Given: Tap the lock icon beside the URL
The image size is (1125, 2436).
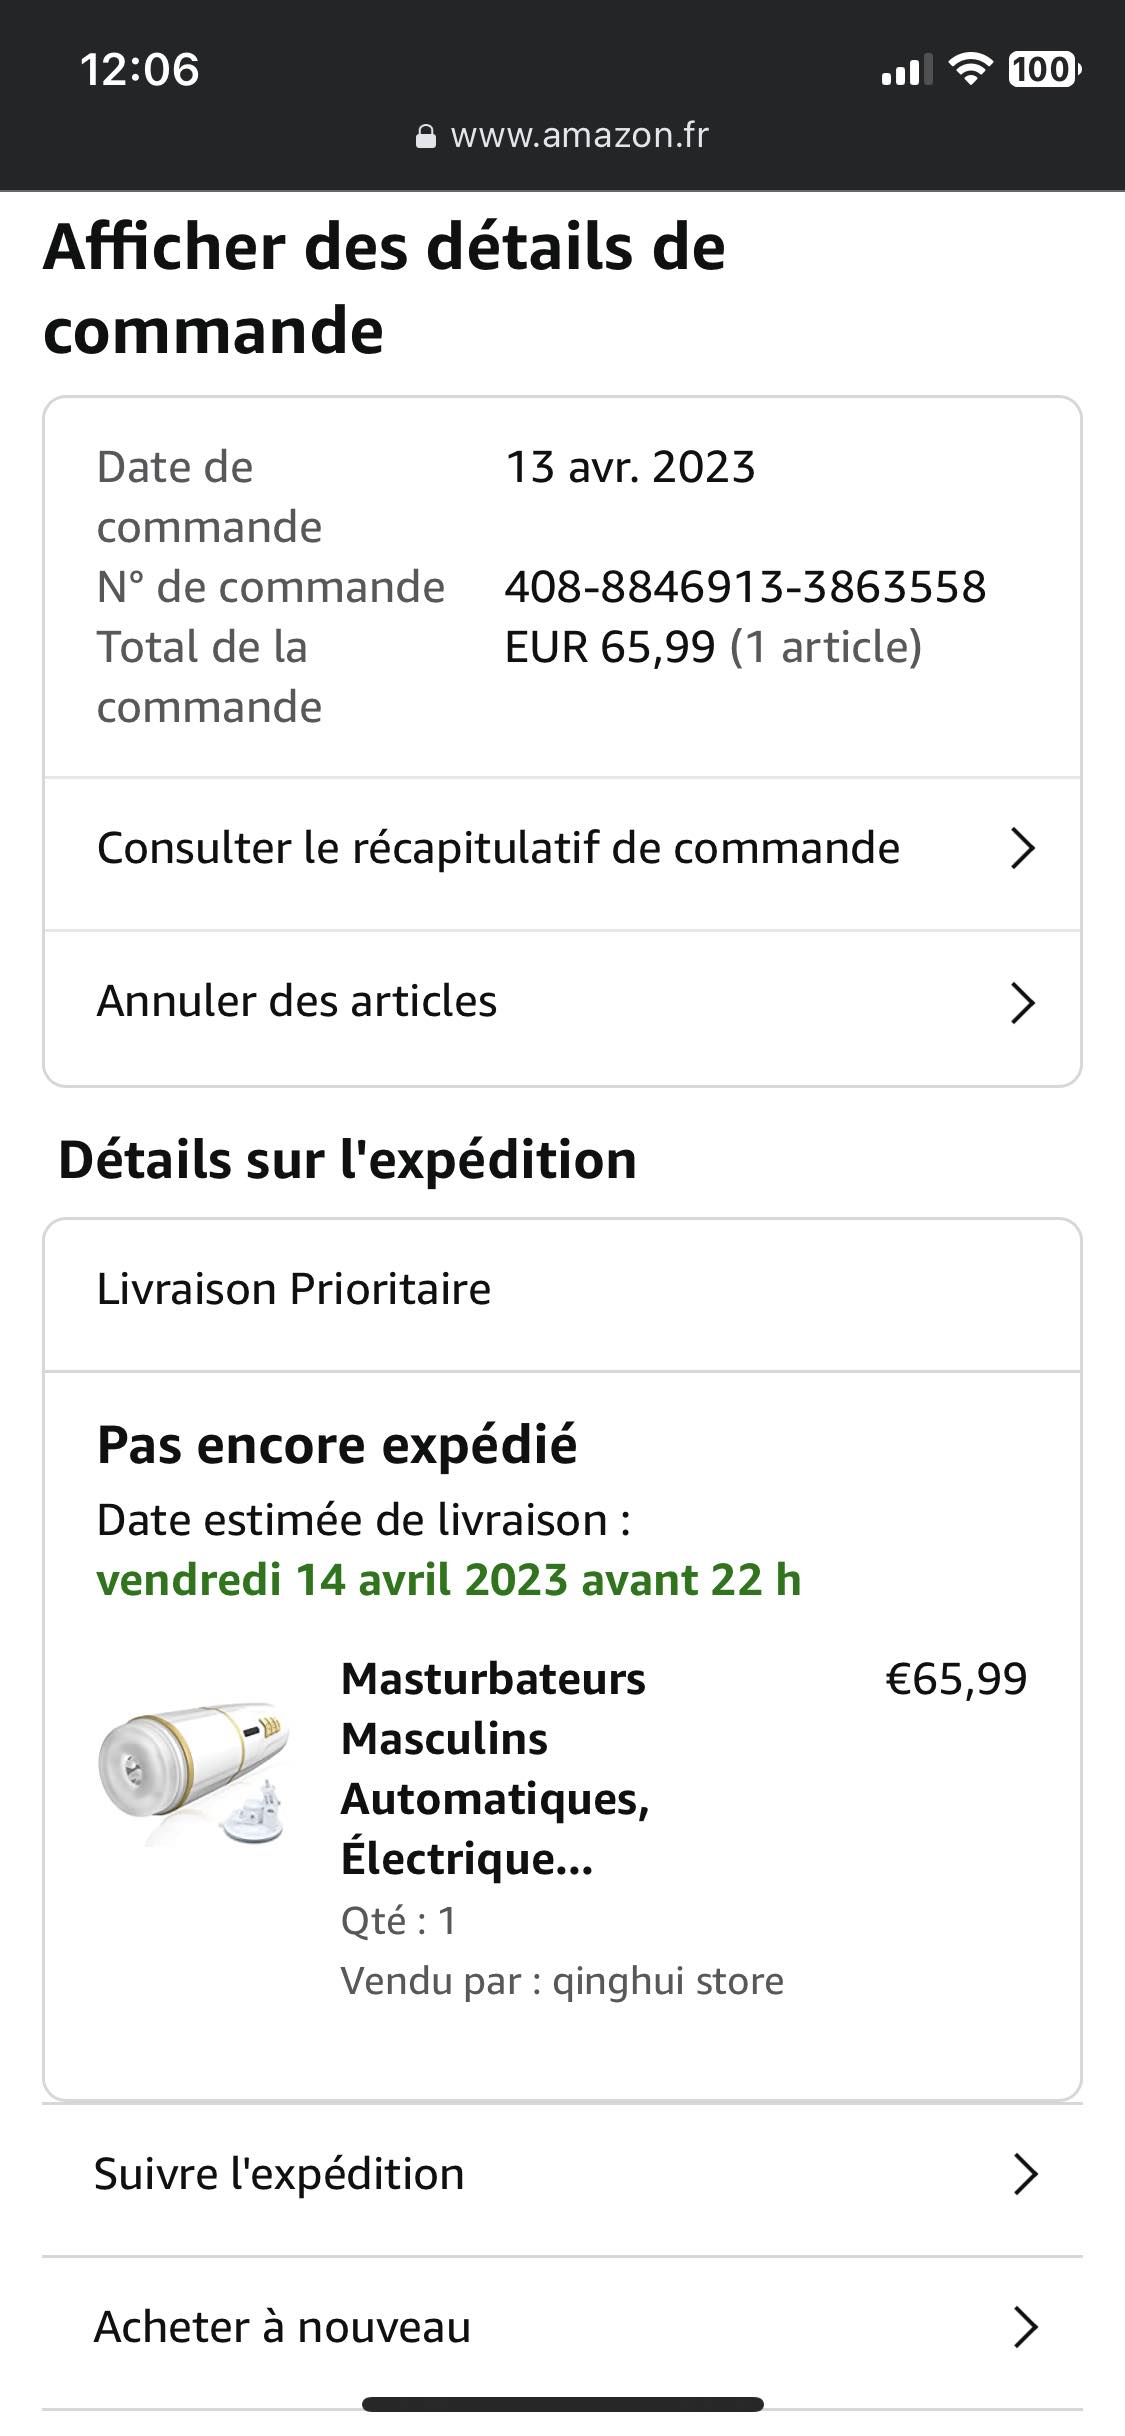Looking at the screenshot, I should pos(426,136).
